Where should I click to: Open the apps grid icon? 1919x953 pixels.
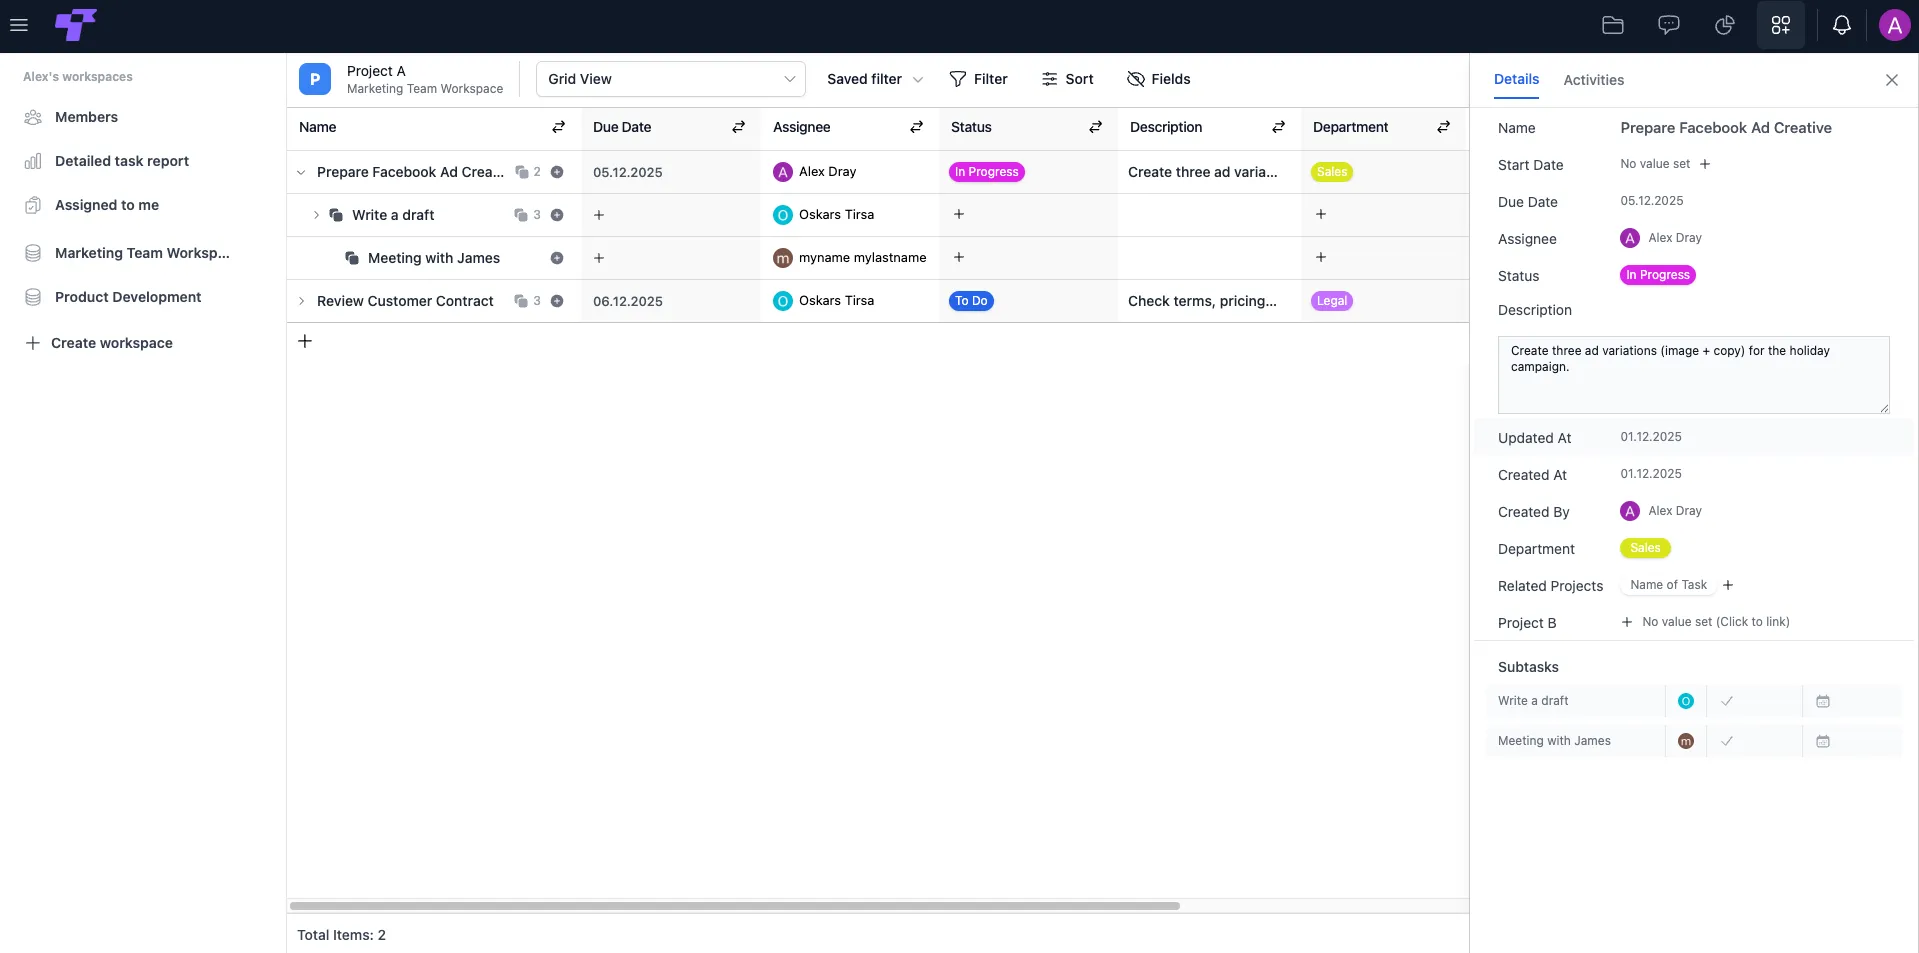click(1780, 26)
